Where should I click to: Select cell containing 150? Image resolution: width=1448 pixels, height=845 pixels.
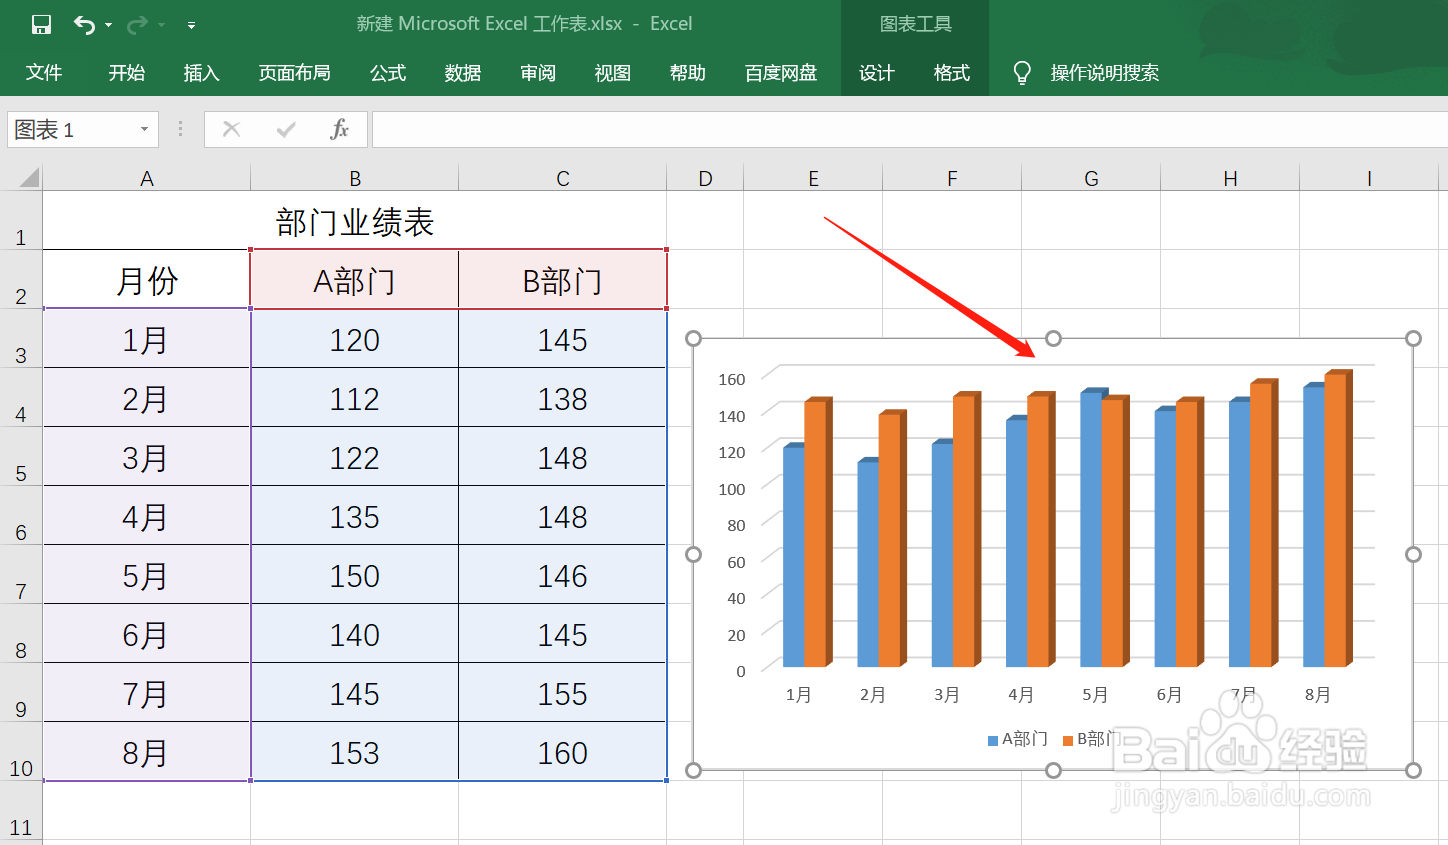(x=355, y=576)
